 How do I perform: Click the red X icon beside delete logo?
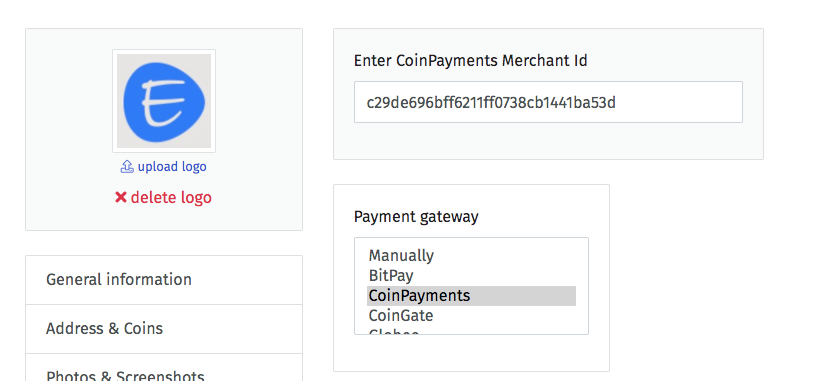click(121, 198)
